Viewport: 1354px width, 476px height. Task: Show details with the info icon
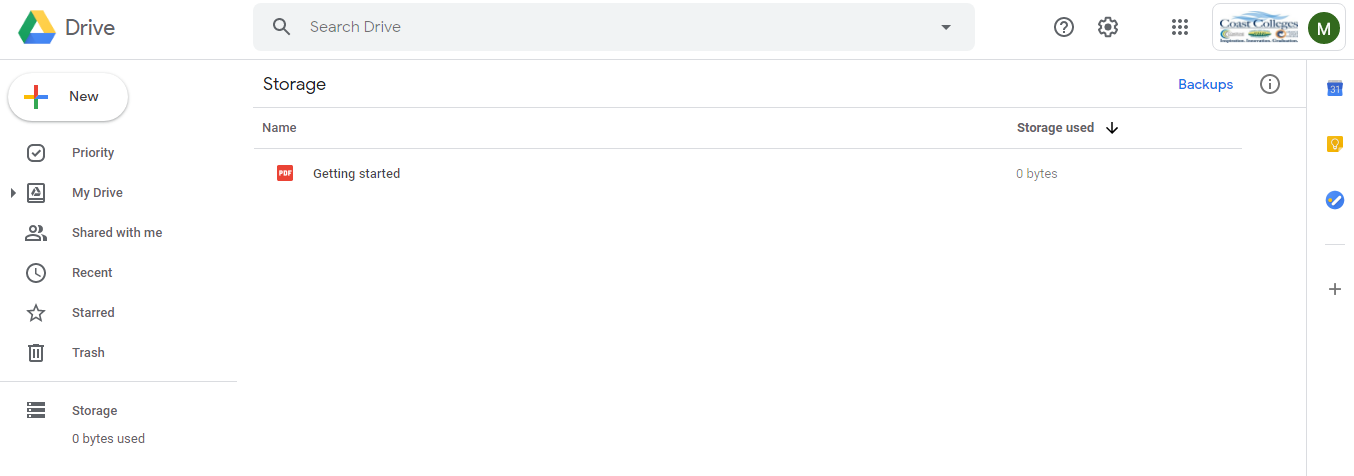pos(1270,84)
